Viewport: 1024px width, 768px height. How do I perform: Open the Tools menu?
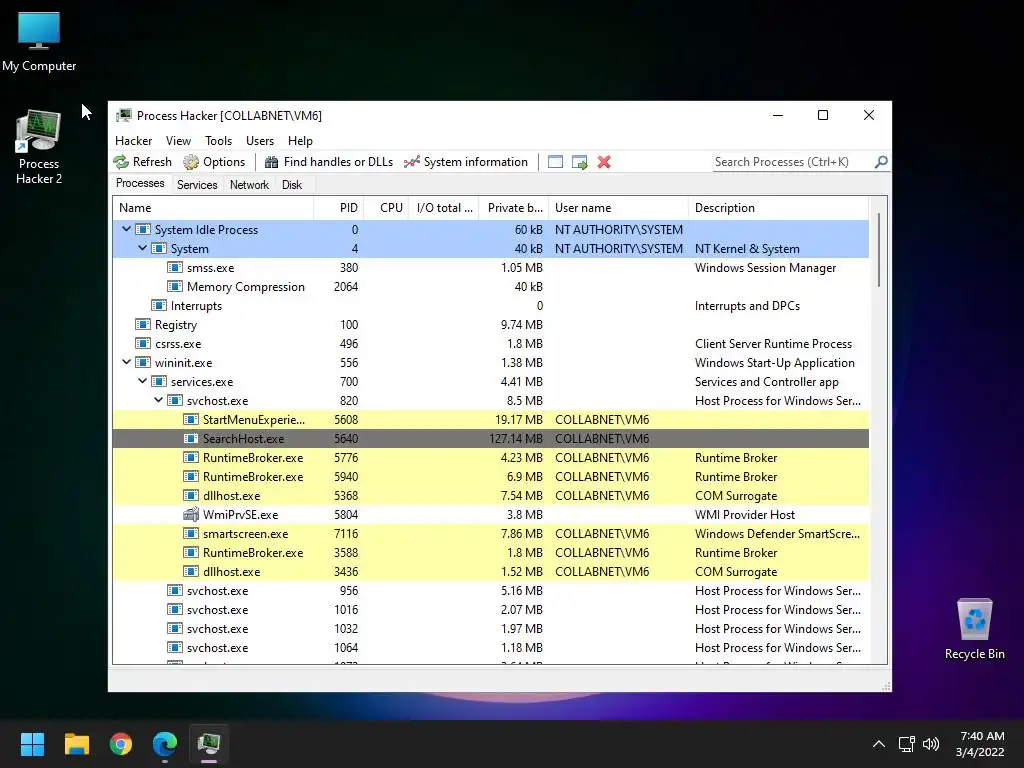218,140
